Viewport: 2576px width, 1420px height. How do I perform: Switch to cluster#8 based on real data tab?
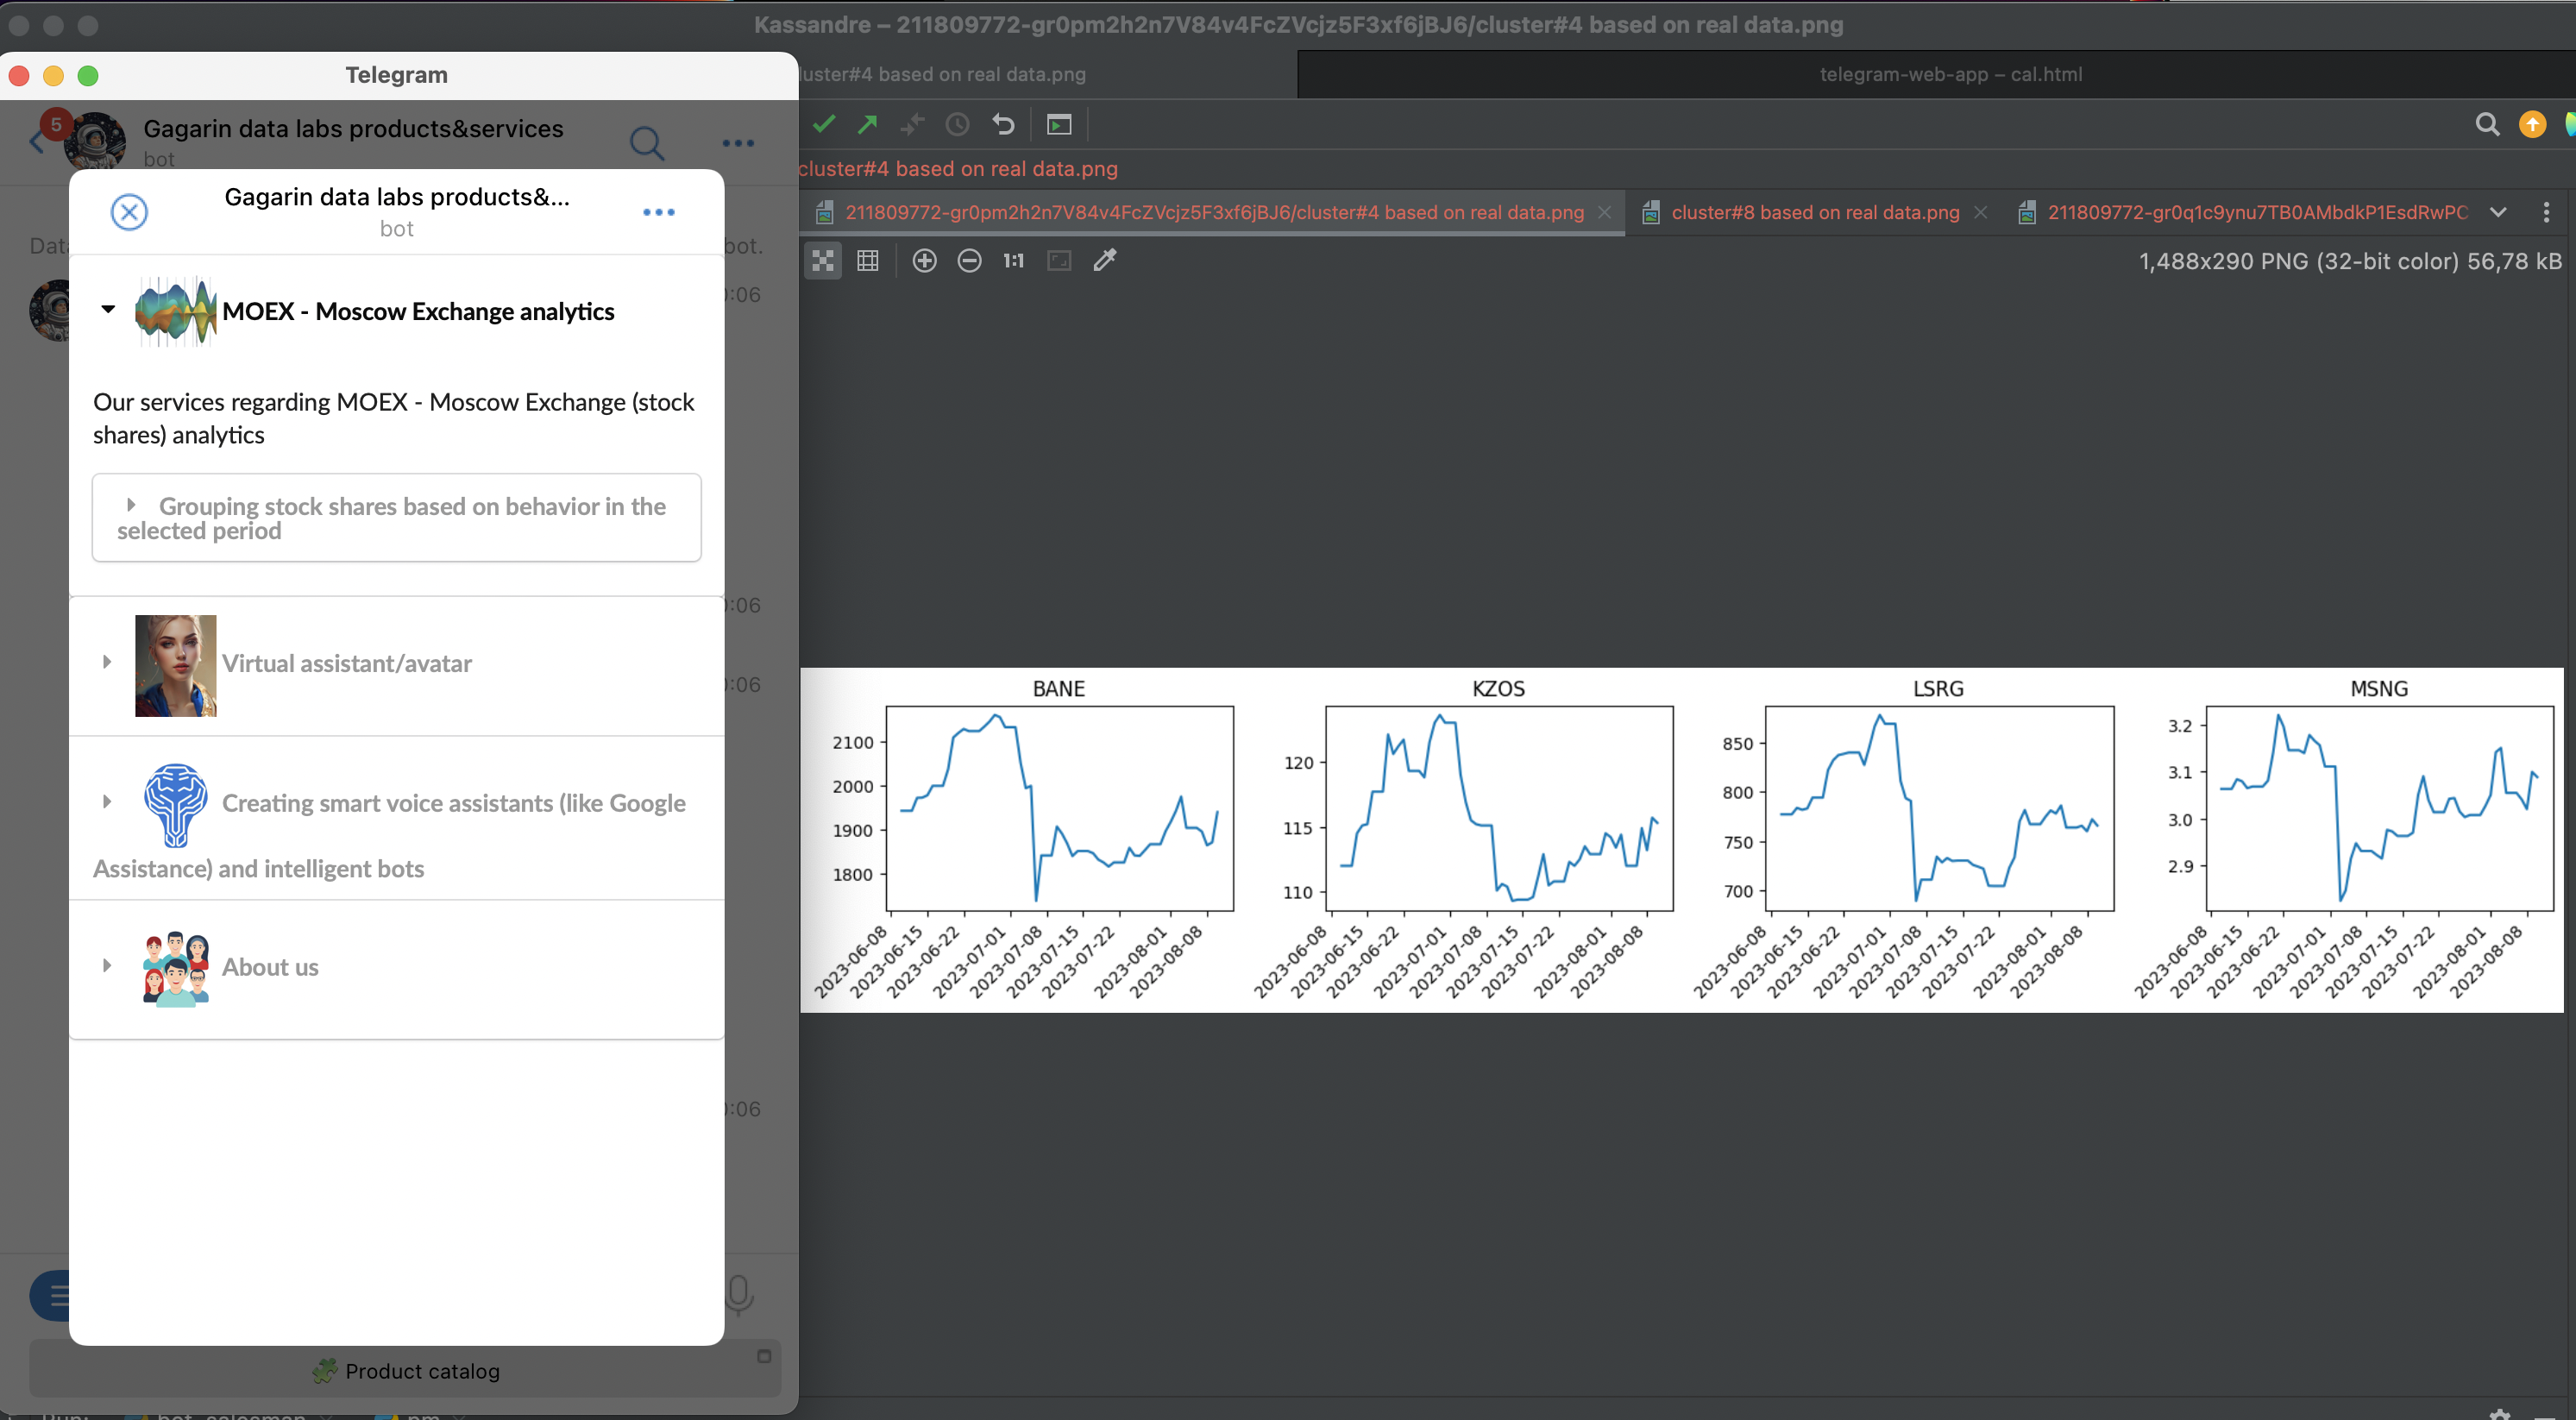1814,212
